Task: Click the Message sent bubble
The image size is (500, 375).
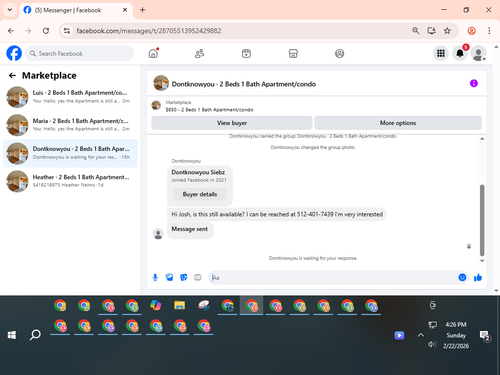Action: pos(190,229)
